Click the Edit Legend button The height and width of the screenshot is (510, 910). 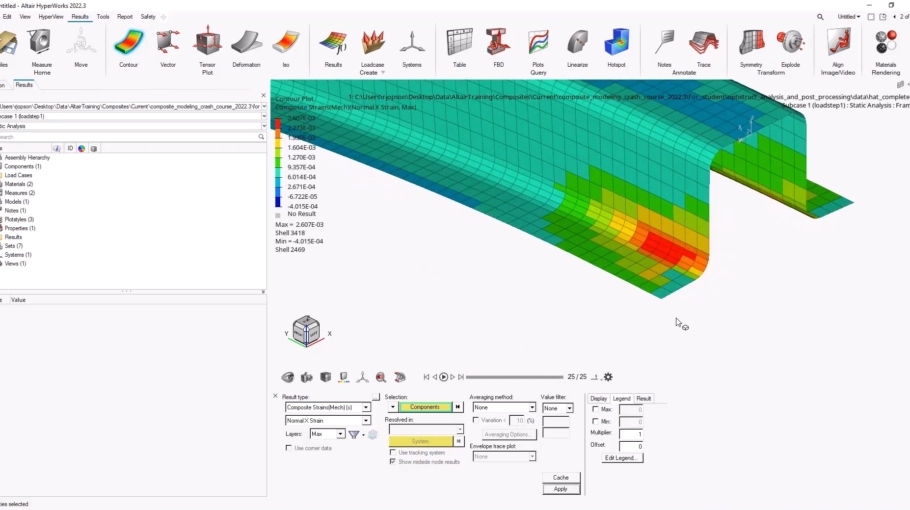[x=621, y=458]
